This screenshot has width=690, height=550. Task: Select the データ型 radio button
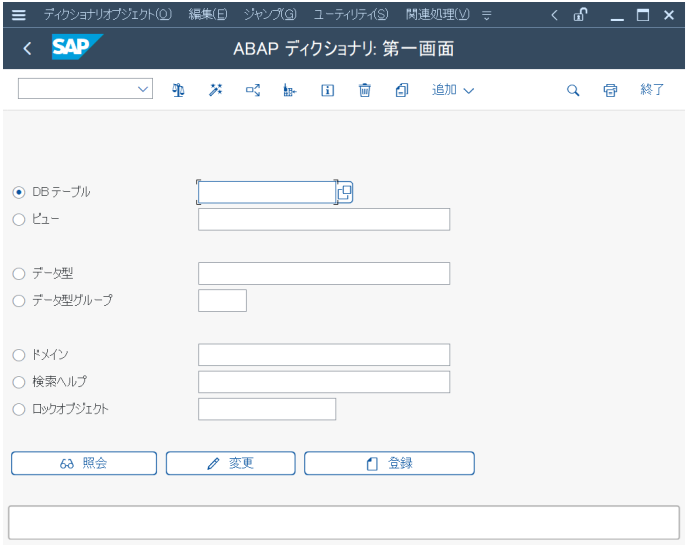pos(19,274)
